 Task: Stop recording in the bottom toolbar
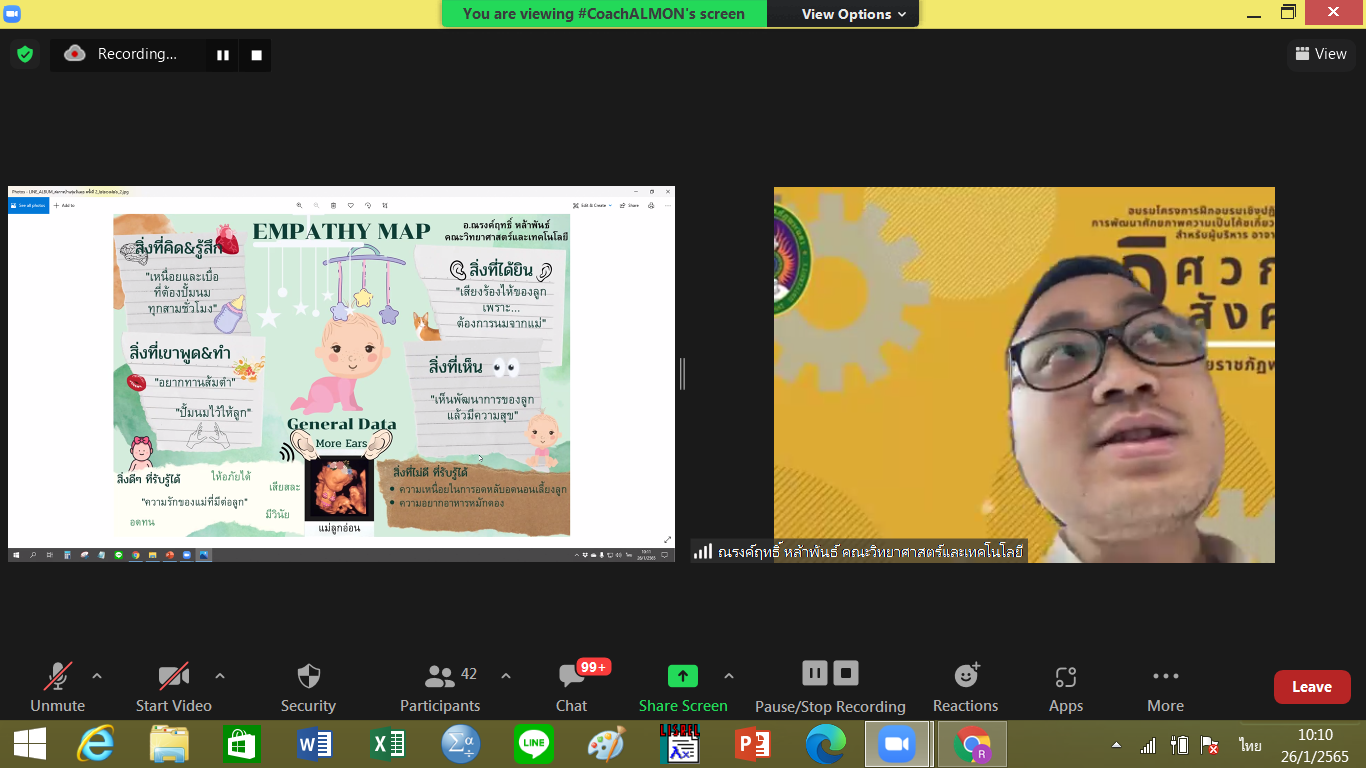coord(846,673)
